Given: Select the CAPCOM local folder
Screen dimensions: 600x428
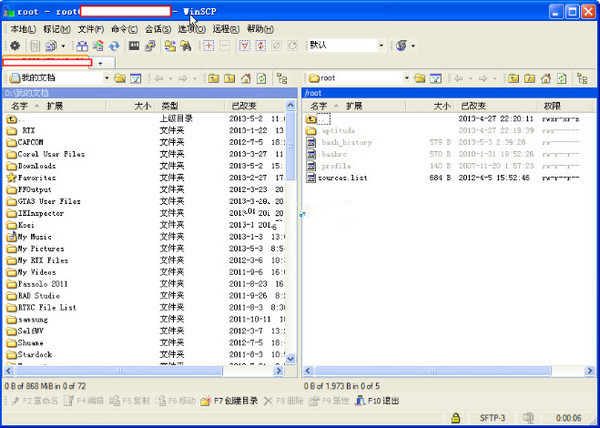Looking at the screenshot, I should [x=25, y=142].
